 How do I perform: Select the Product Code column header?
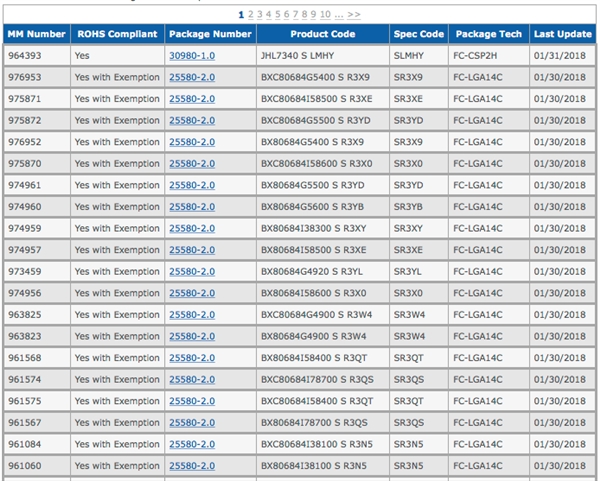pyautogui.click(x=322, y=34)
